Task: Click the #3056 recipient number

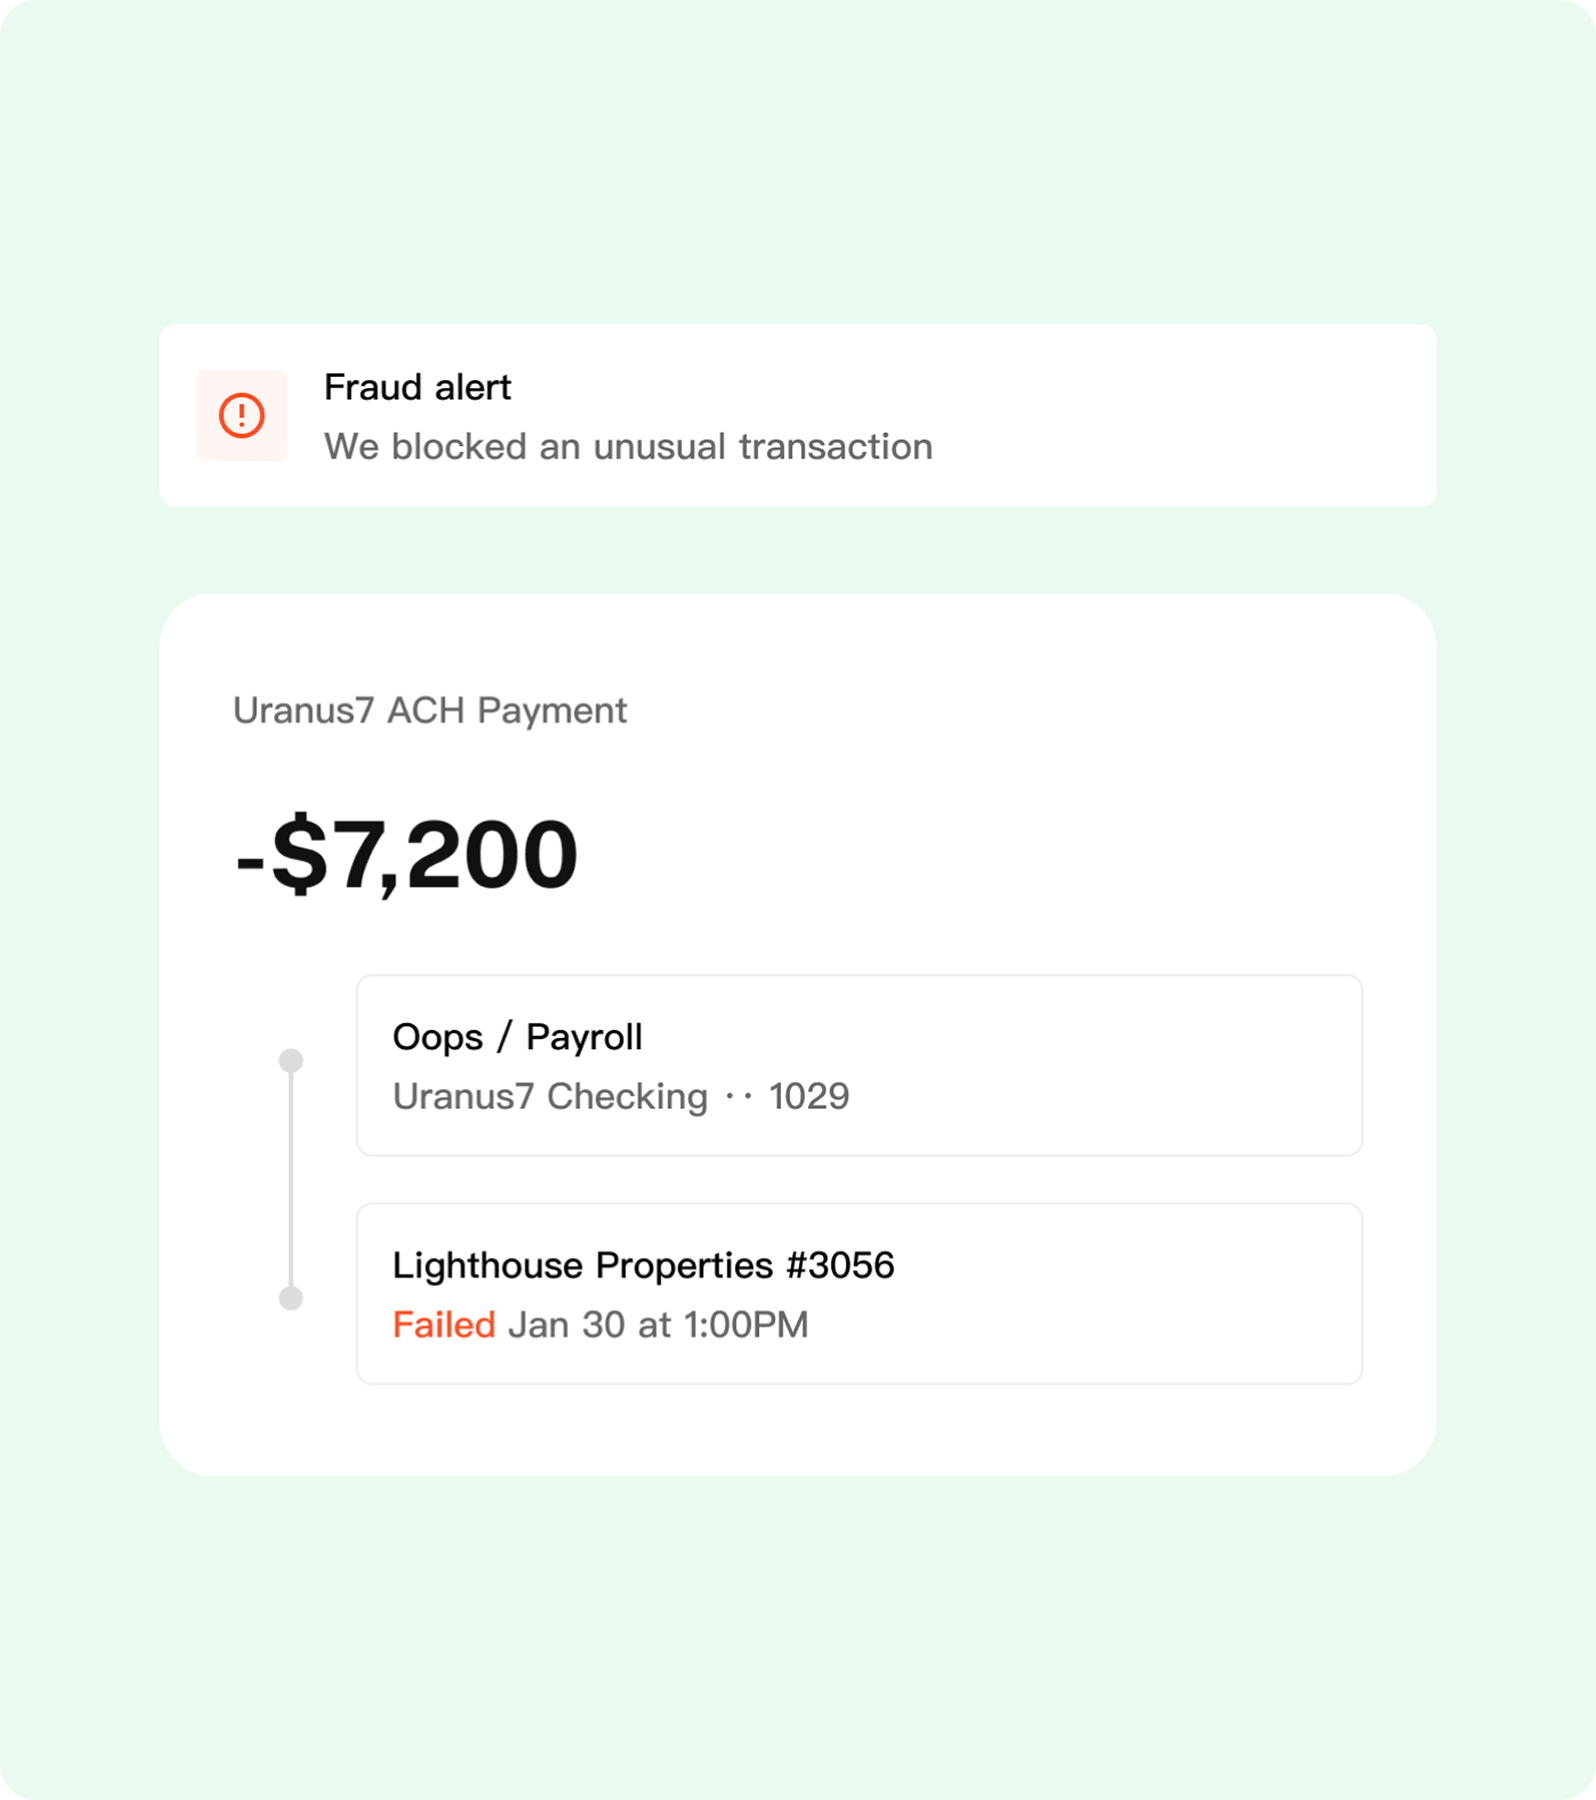Action: coord(841,1265)
